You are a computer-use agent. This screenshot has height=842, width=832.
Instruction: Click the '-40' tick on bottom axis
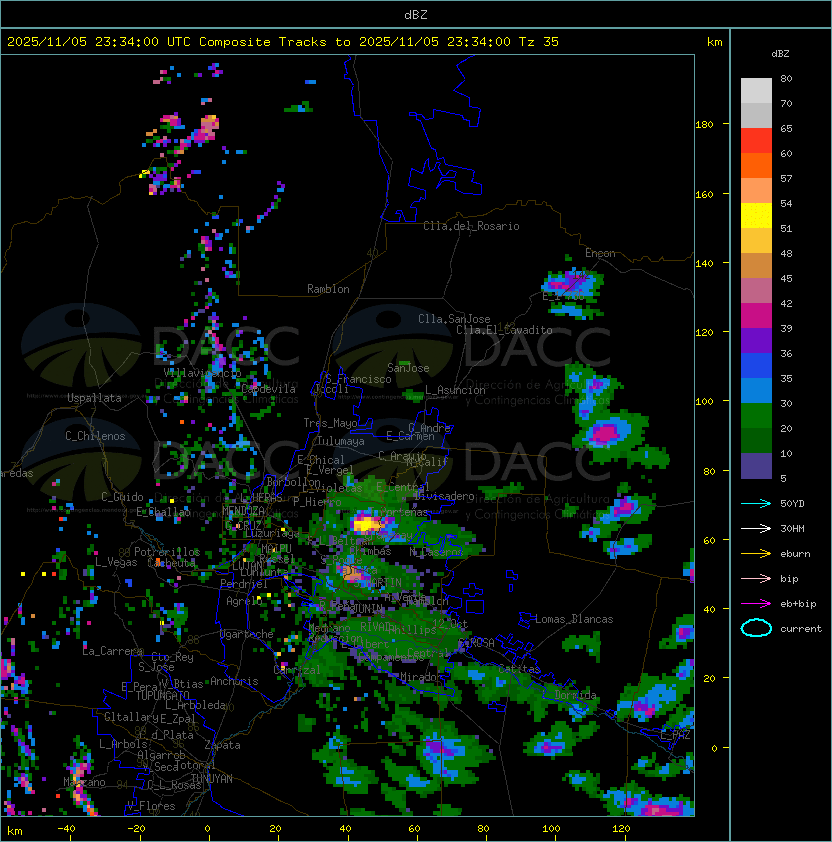click(66, 829)
